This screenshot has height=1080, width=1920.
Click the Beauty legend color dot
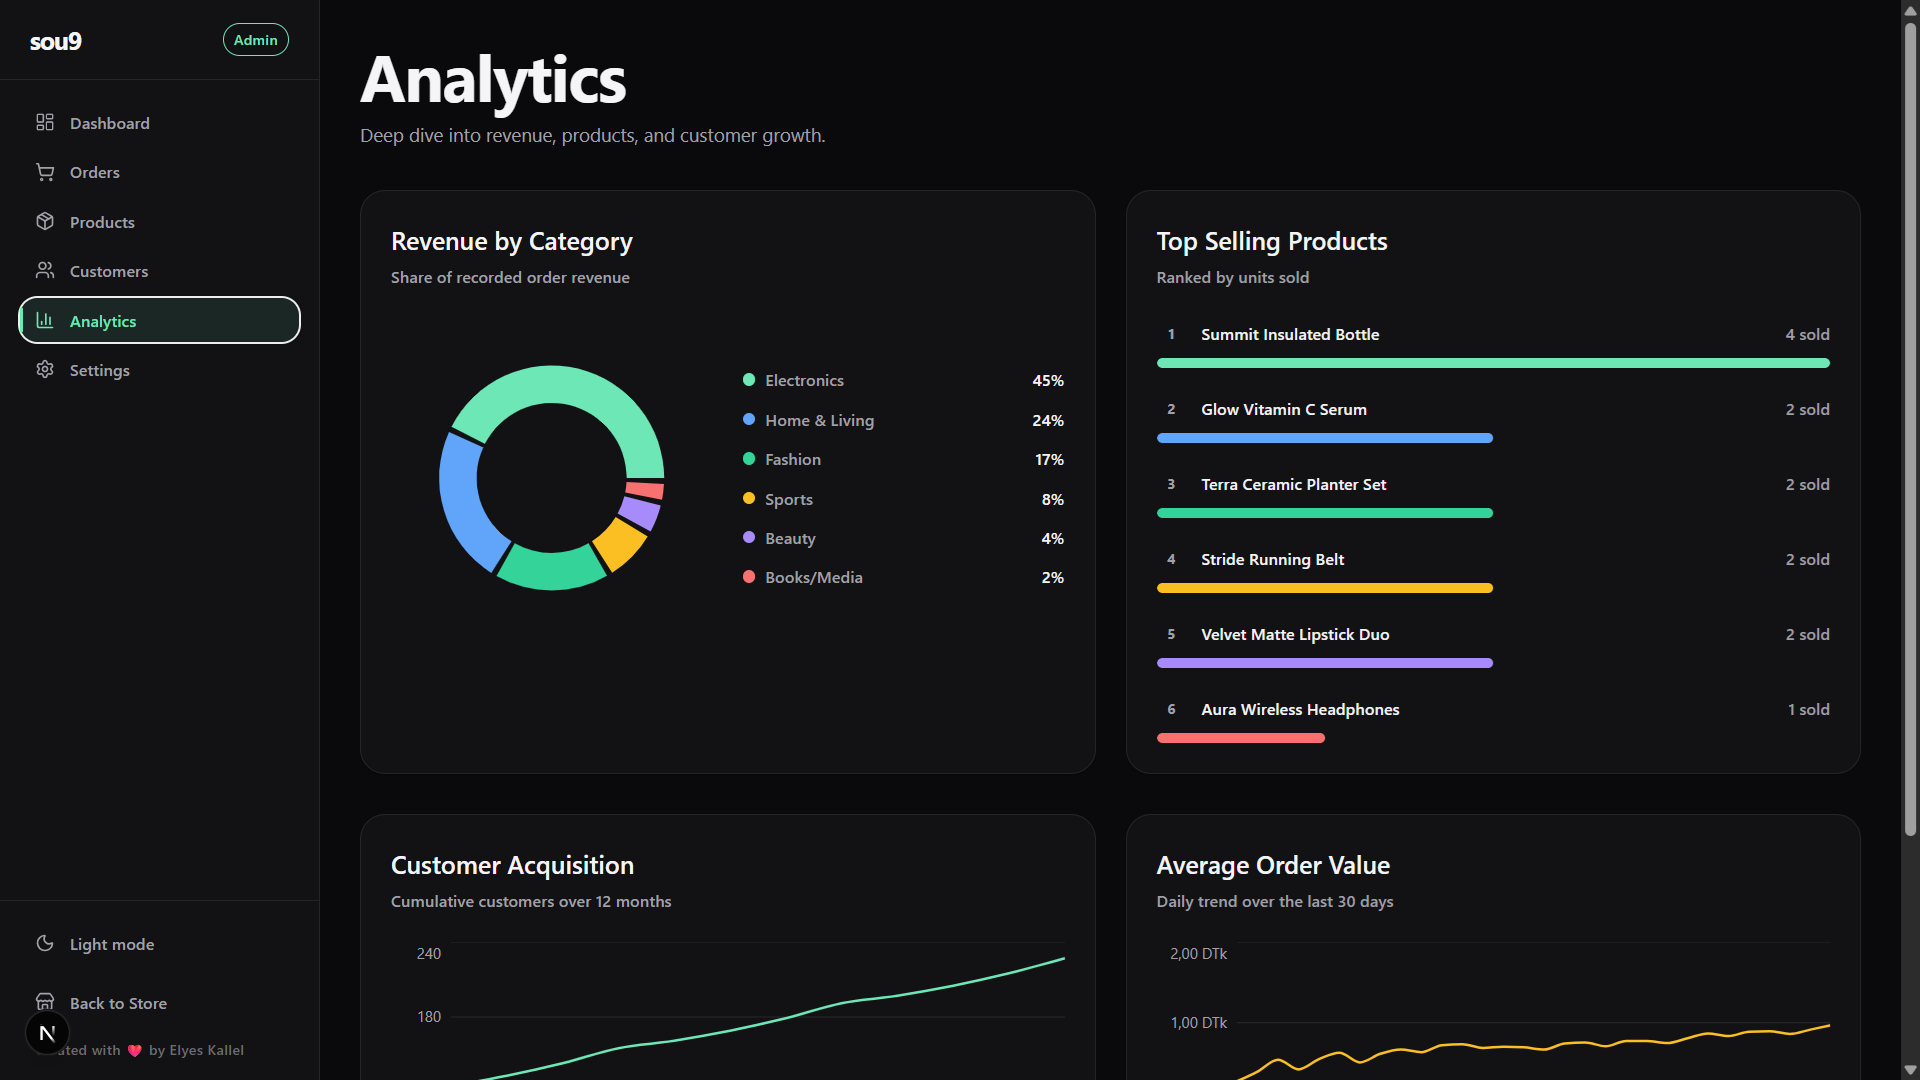click(x=749, y=537)
